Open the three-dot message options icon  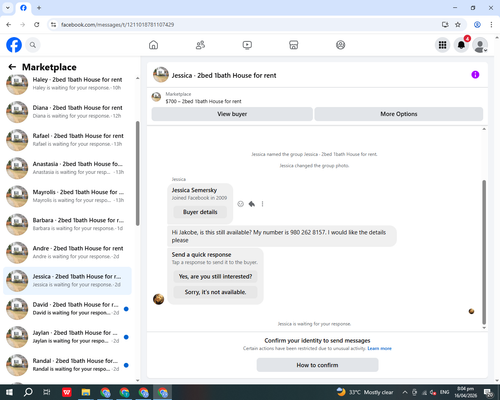[x=262, y=204]
